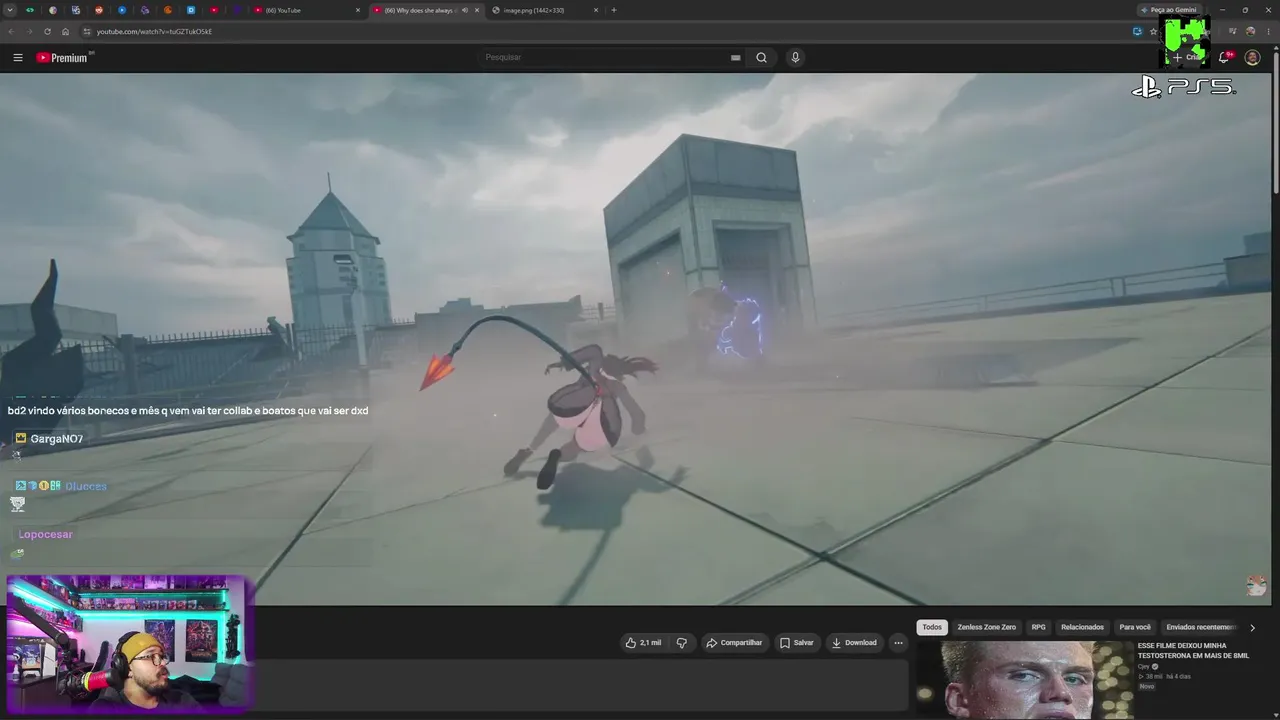The image size is (1280, 720).
Task: Switch to the image.png (1442×330) tab
Action: 545,10
